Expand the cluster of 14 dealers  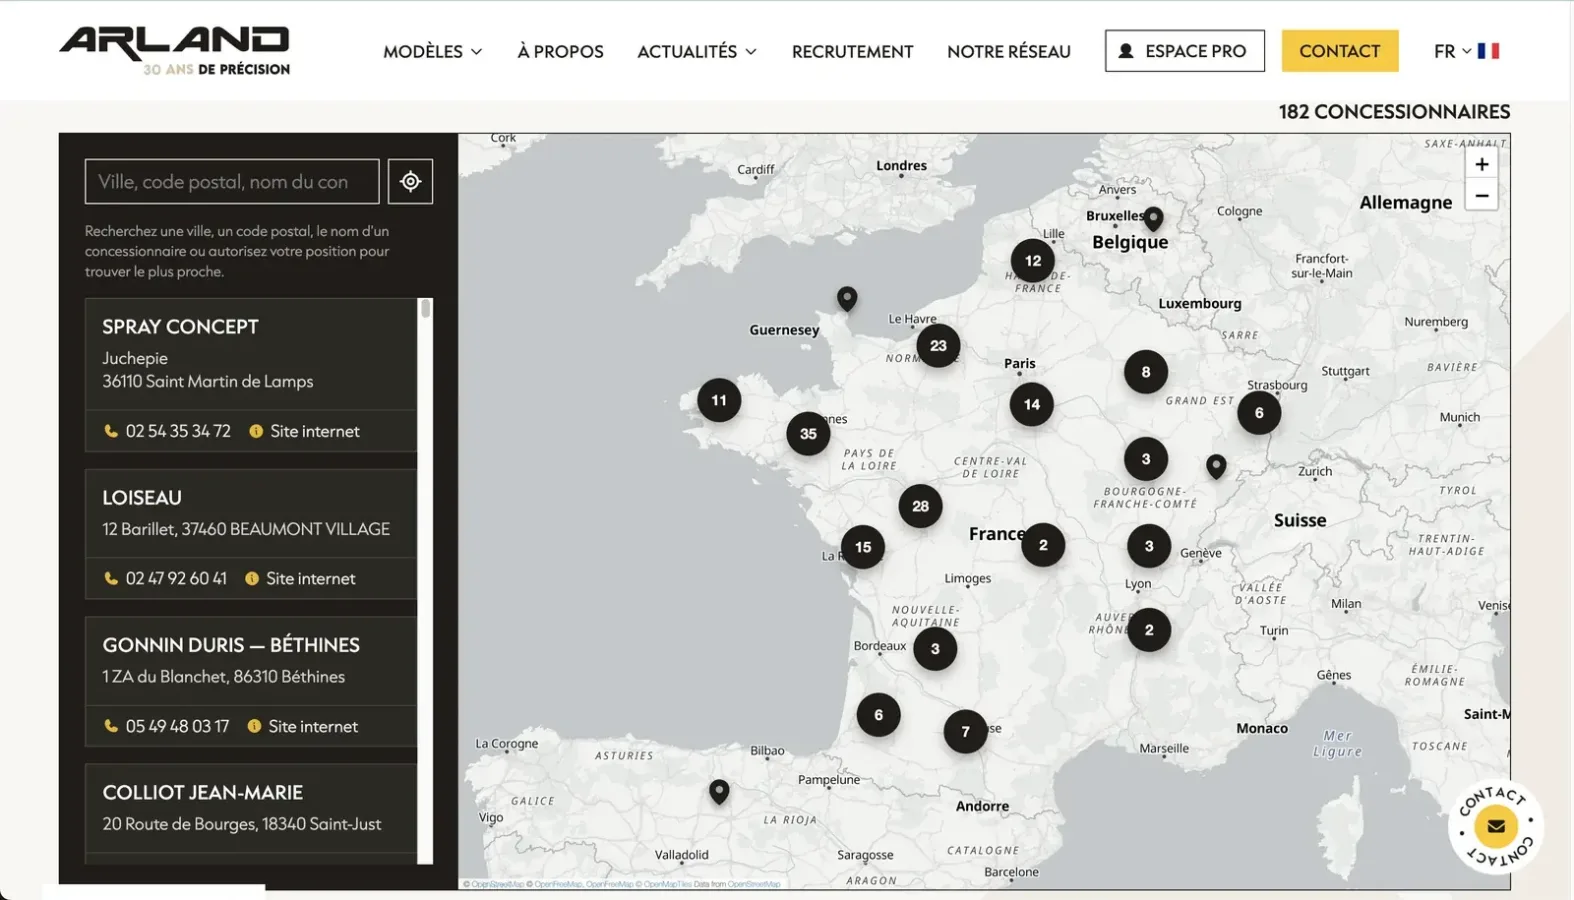coord(1031,405)
